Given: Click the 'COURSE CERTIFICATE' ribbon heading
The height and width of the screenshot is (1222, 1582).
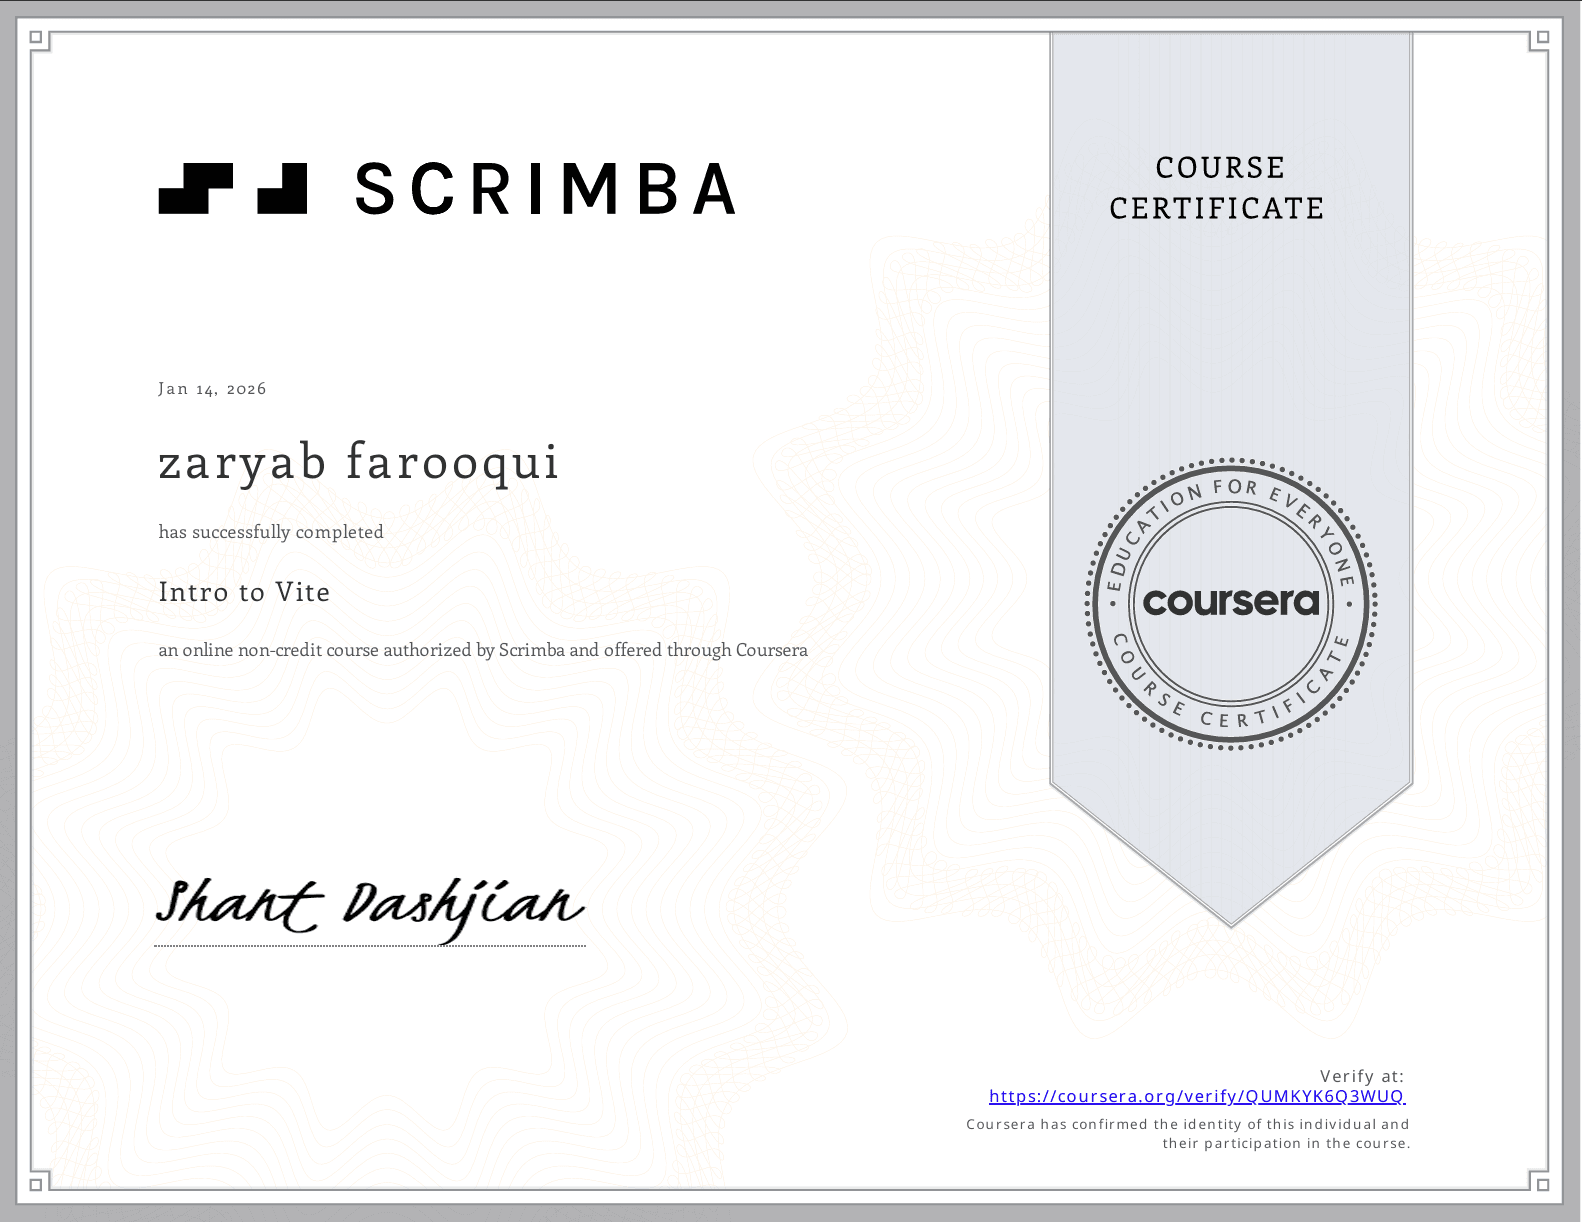Looking at the screenshot, I should [x=1218, y=188].
